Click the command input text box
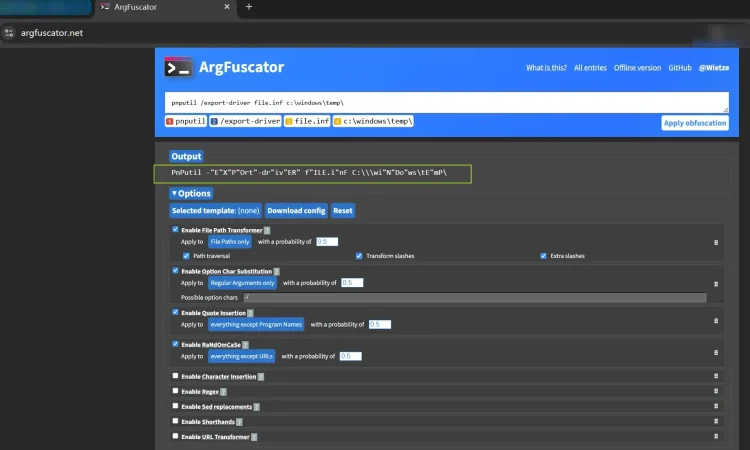This screenshot has width=750, height=450. pos(447,103)
